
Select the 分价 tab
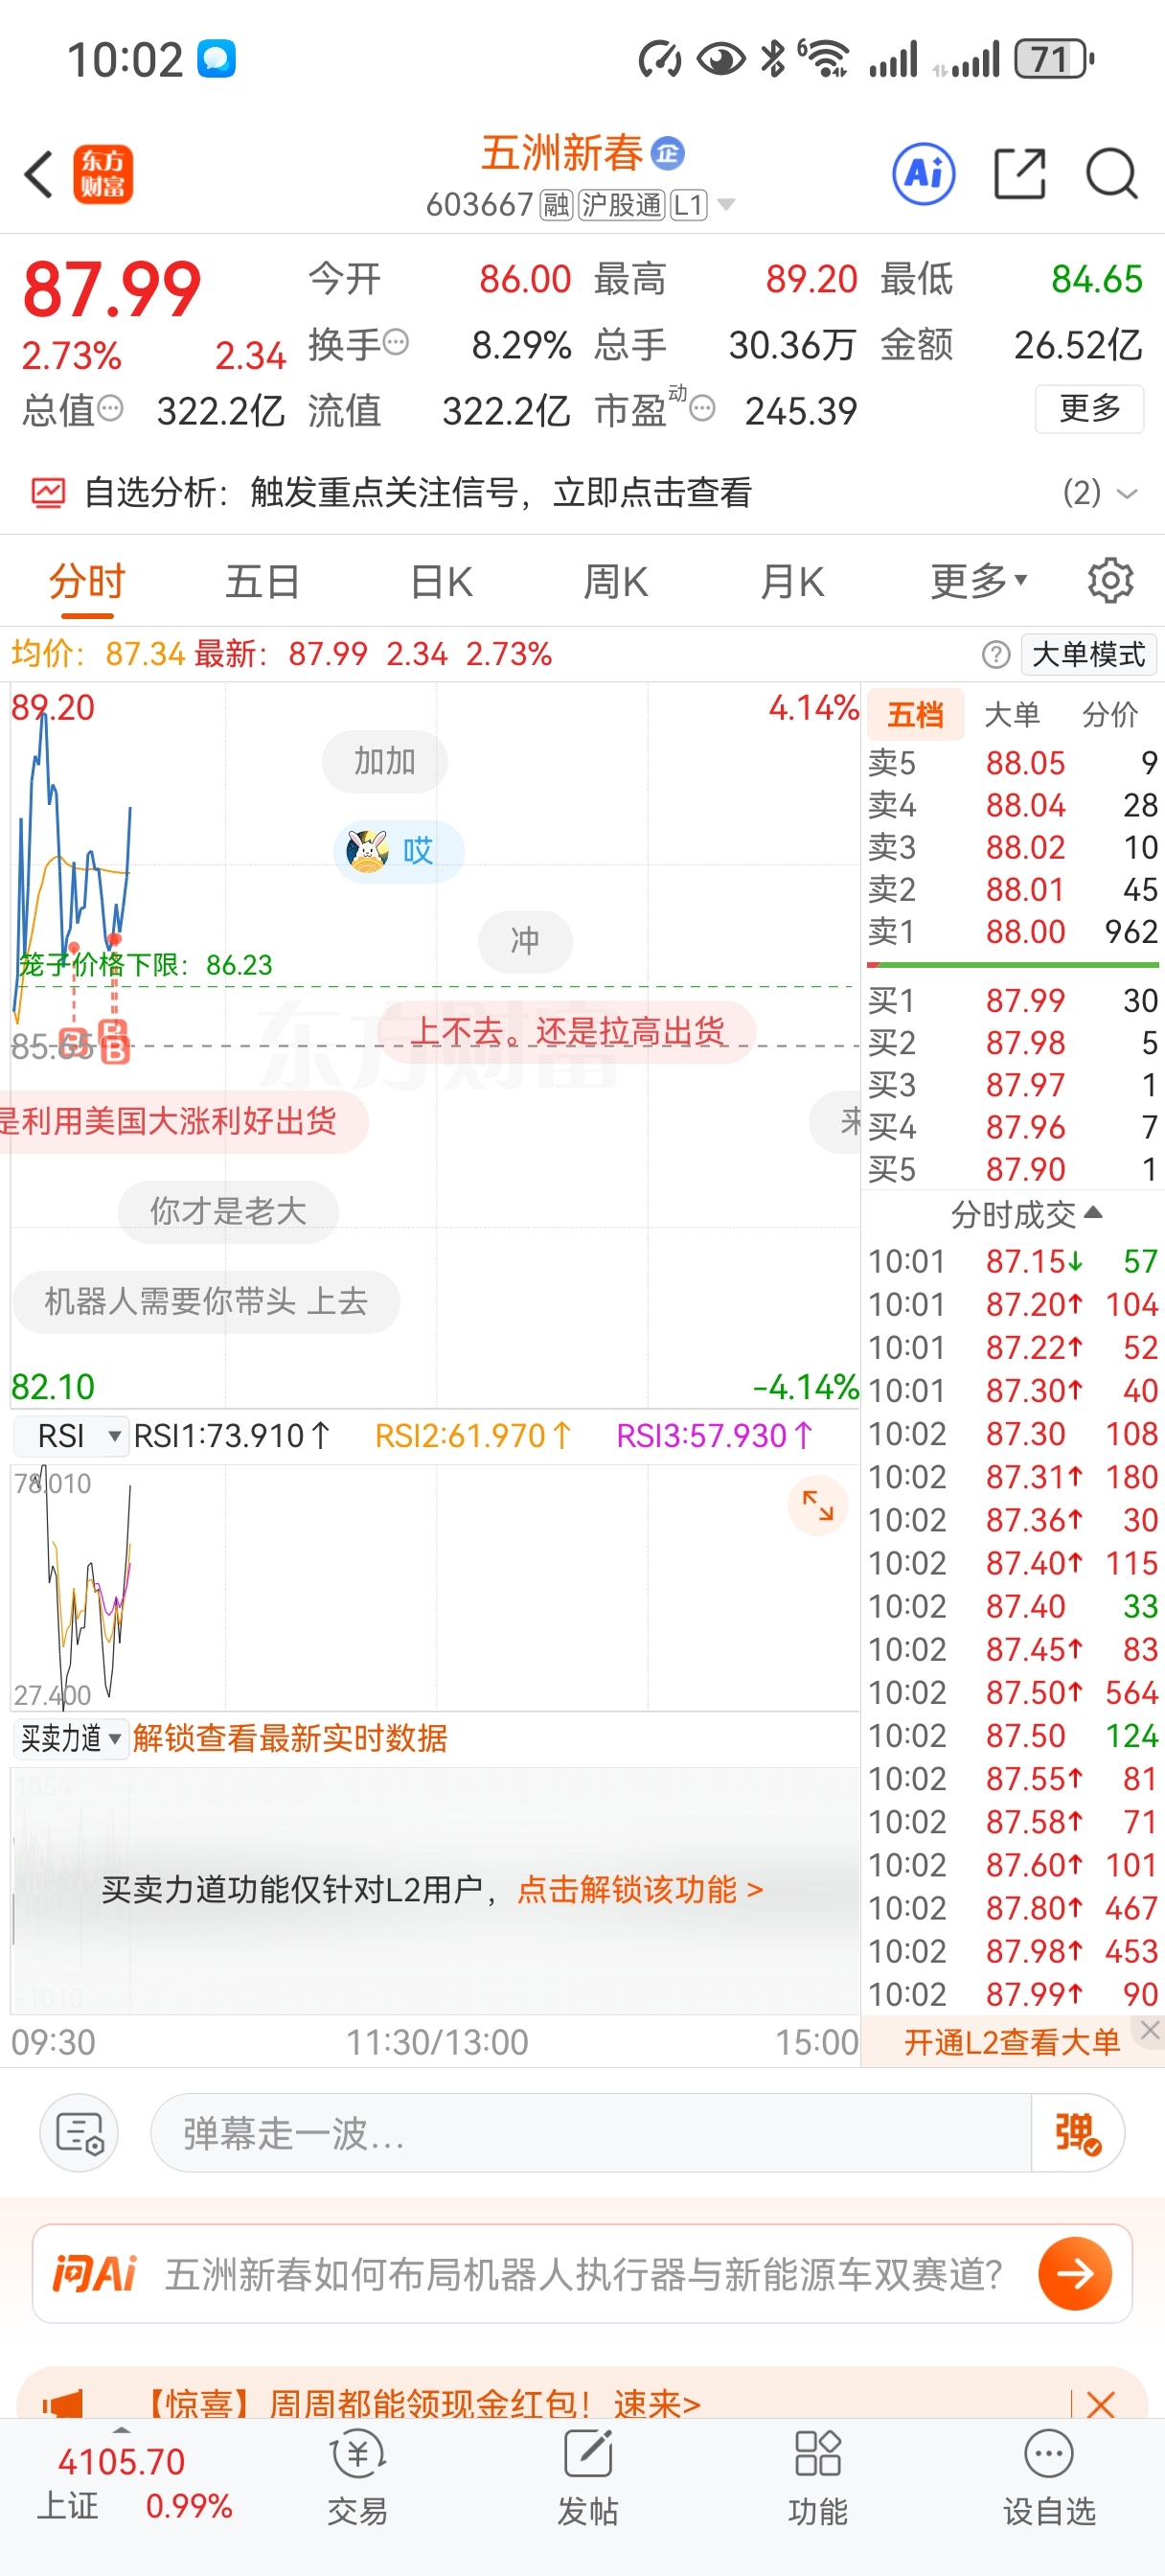[1110, 714]
